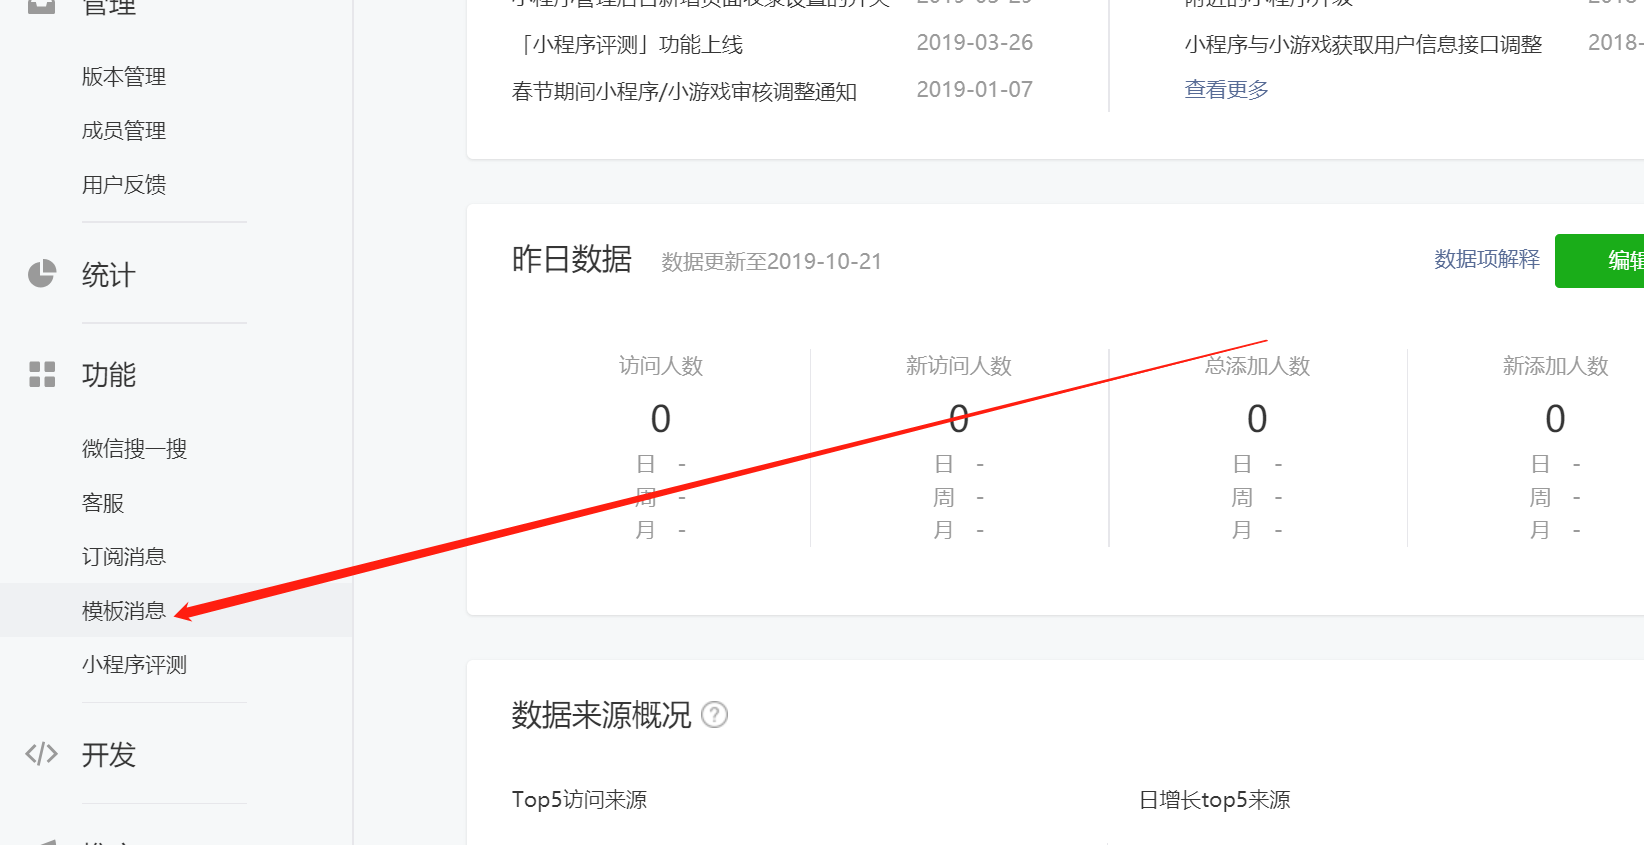
Task: Open 用户反馈 in the sidebar
Action: coord(124,185)
